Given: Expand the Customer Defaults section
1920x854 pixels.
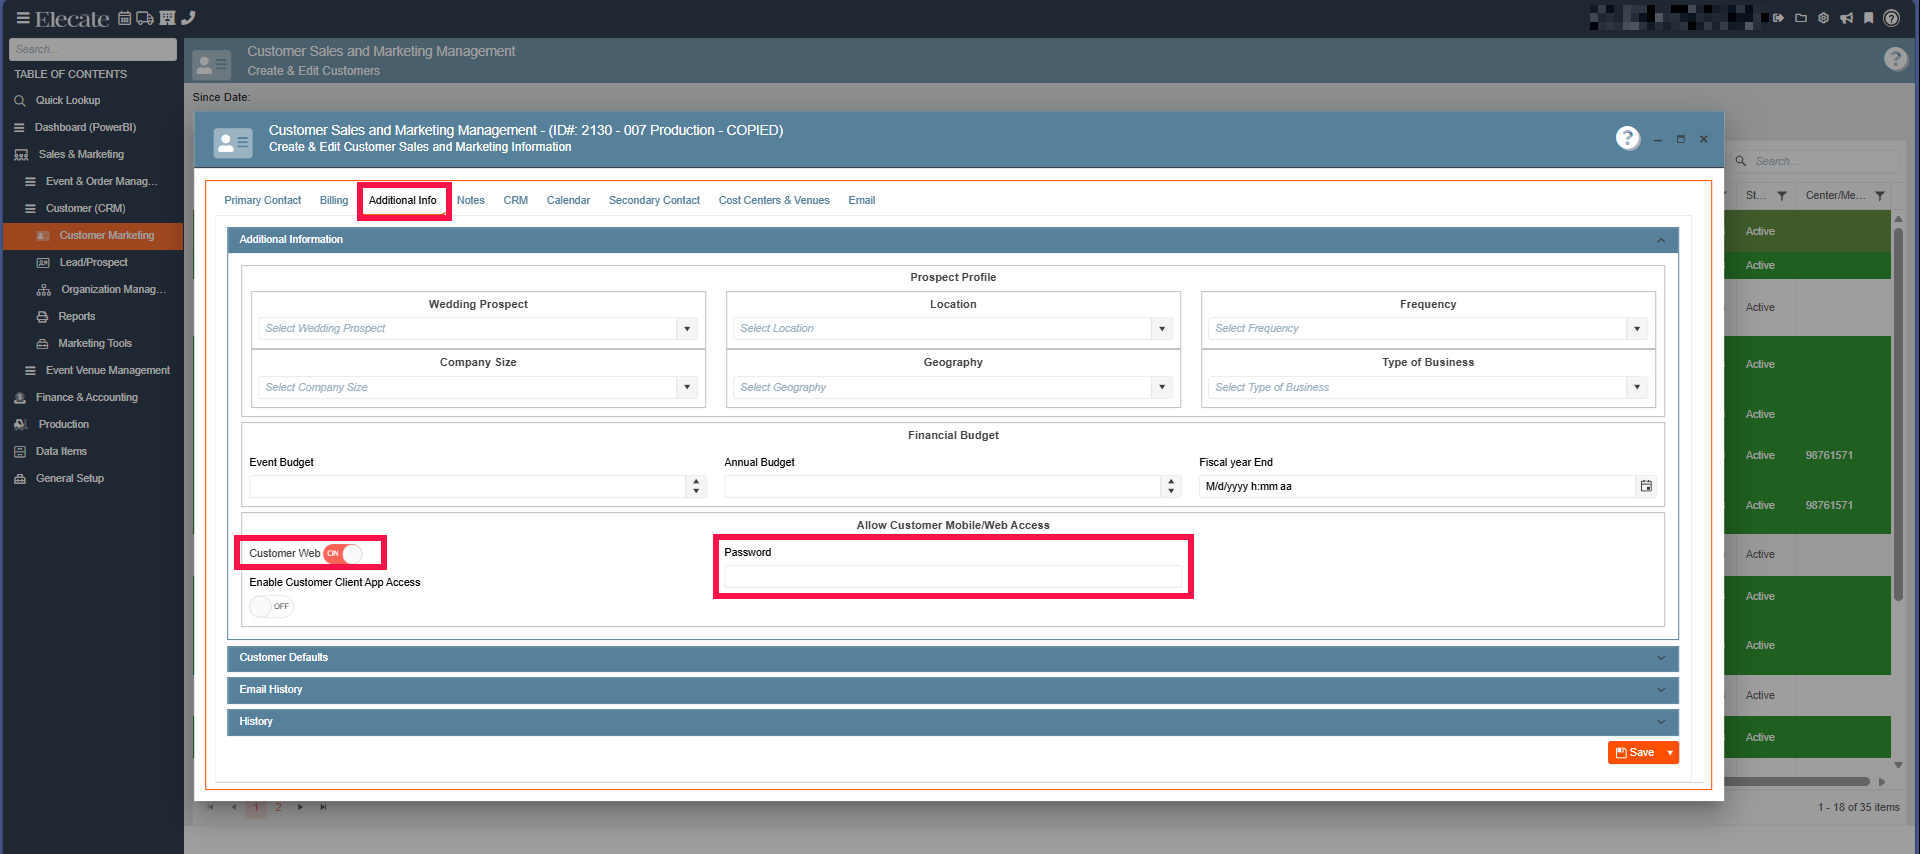Looking at the screenshot, I should 952,658.
